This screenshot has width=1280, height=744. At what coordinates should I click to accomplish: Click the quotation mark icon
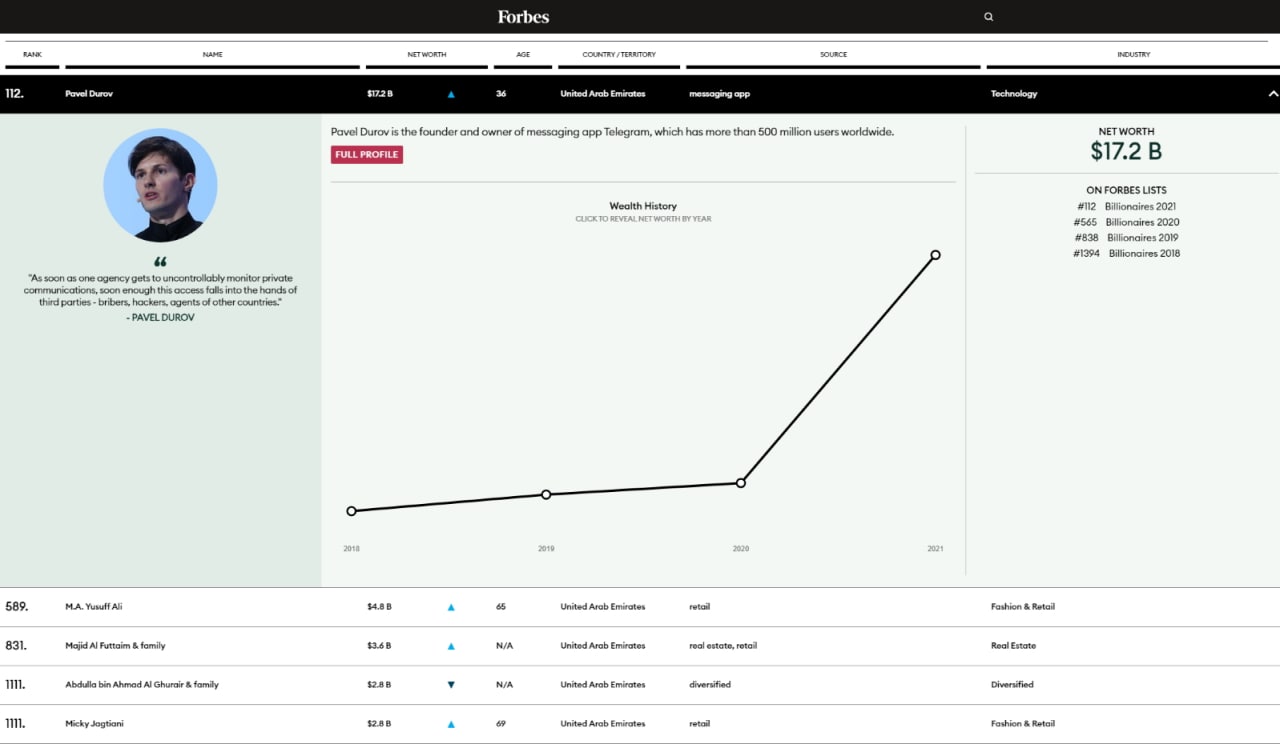161,262
